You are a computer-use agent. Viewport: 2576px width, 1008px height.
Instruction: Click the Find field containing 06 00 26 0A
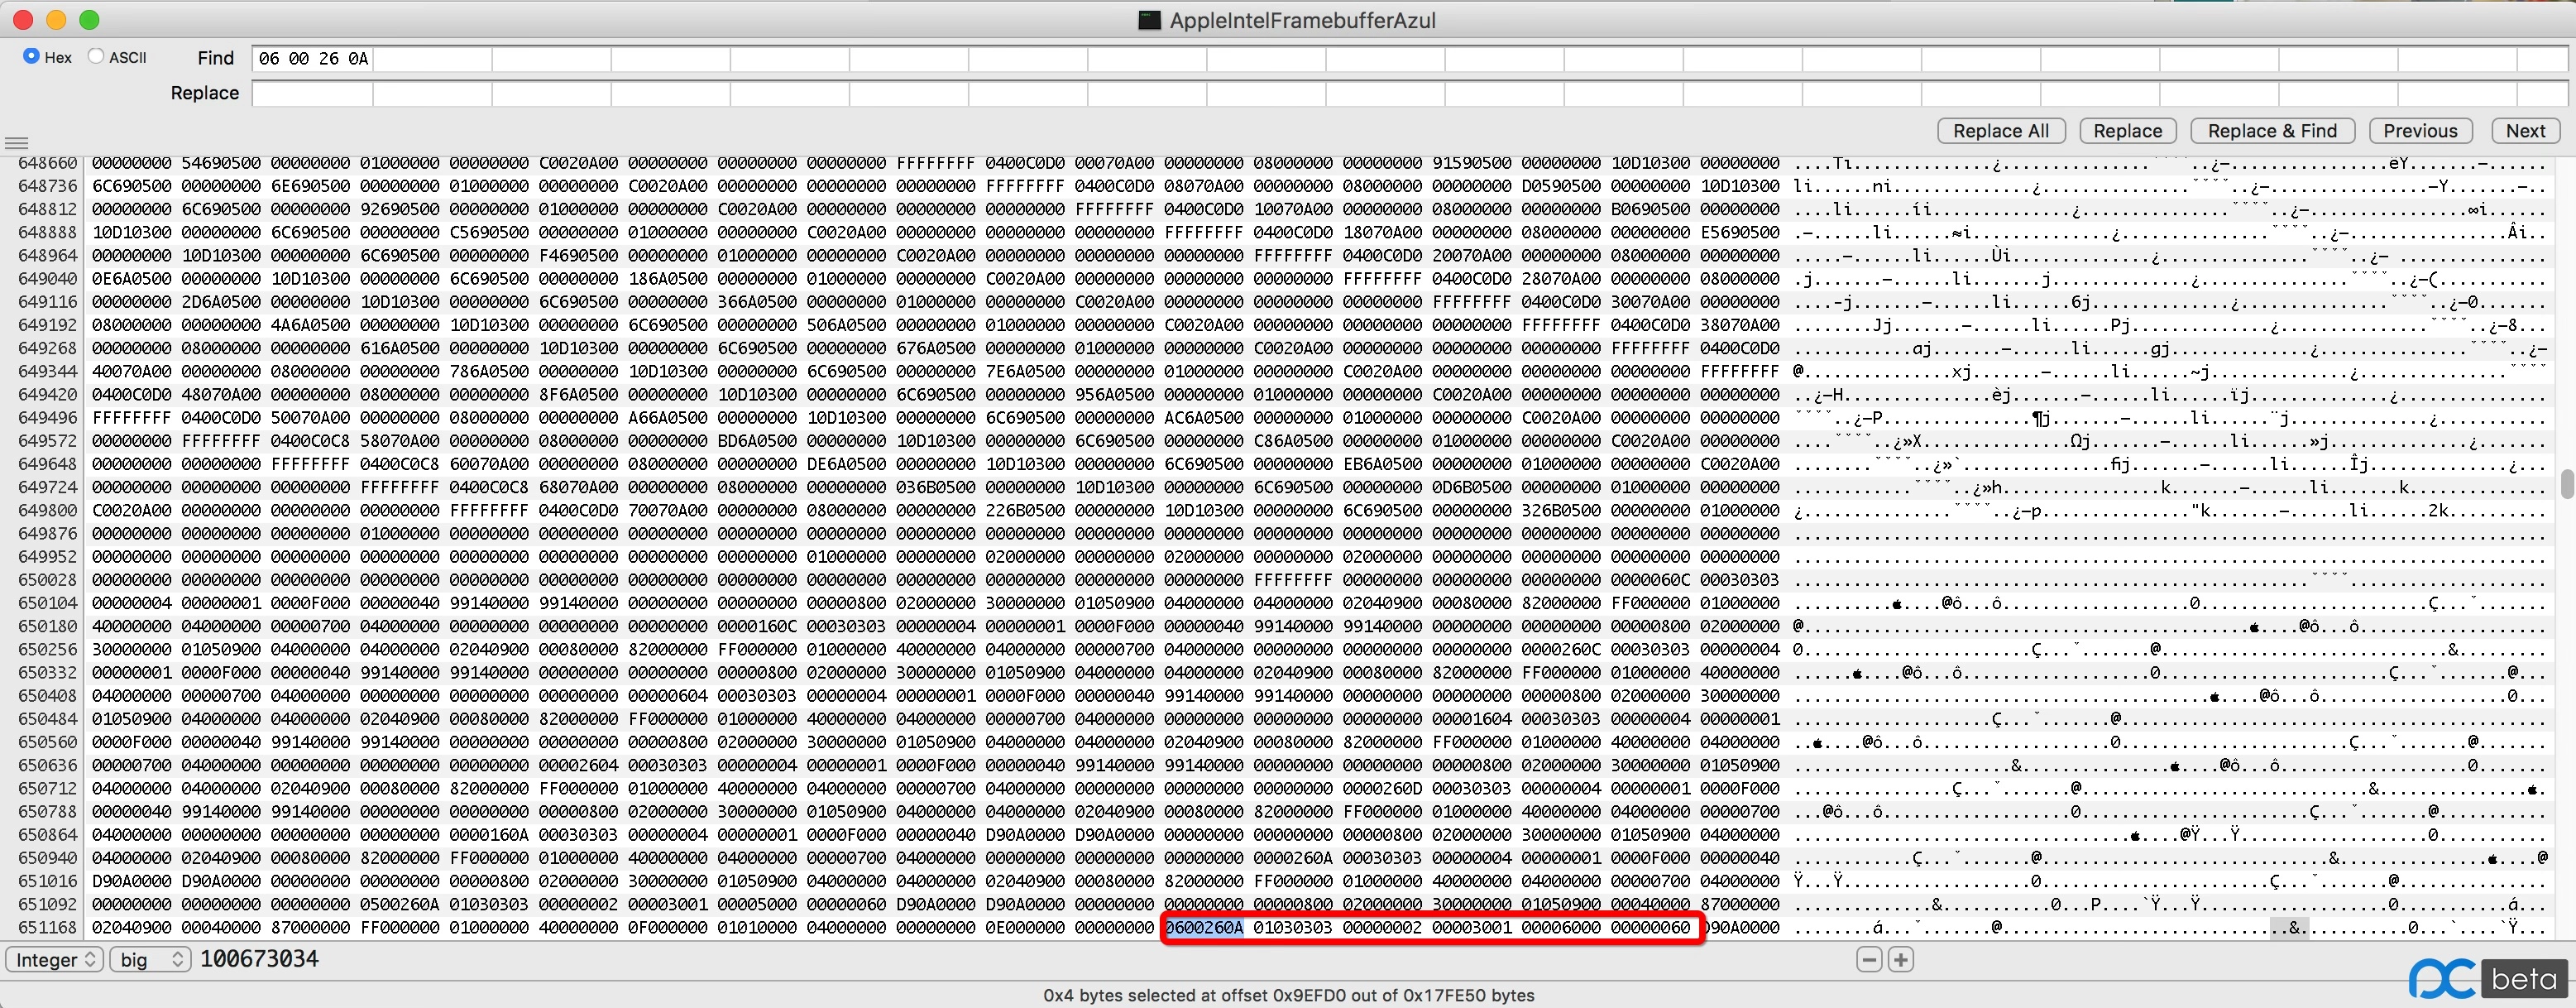[1409, 59]
